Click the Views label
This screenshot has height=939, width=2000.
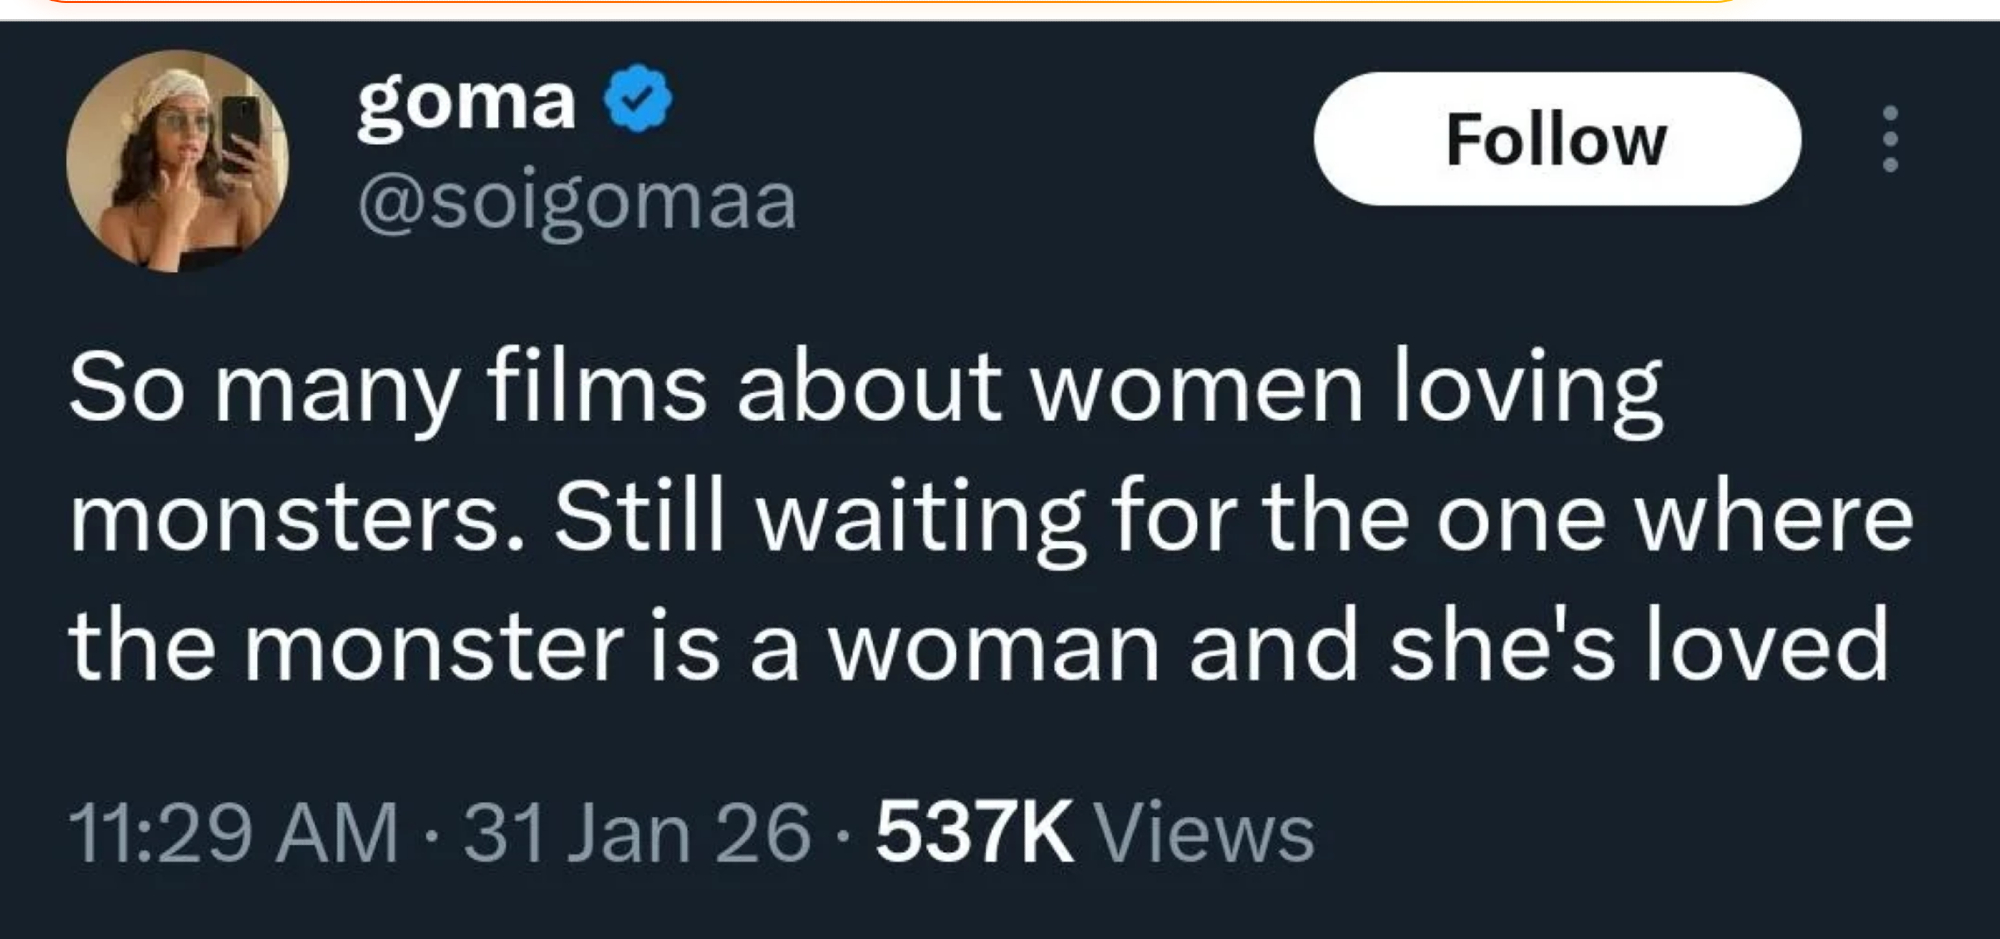pyautogui.click(x=1205, y=833)
